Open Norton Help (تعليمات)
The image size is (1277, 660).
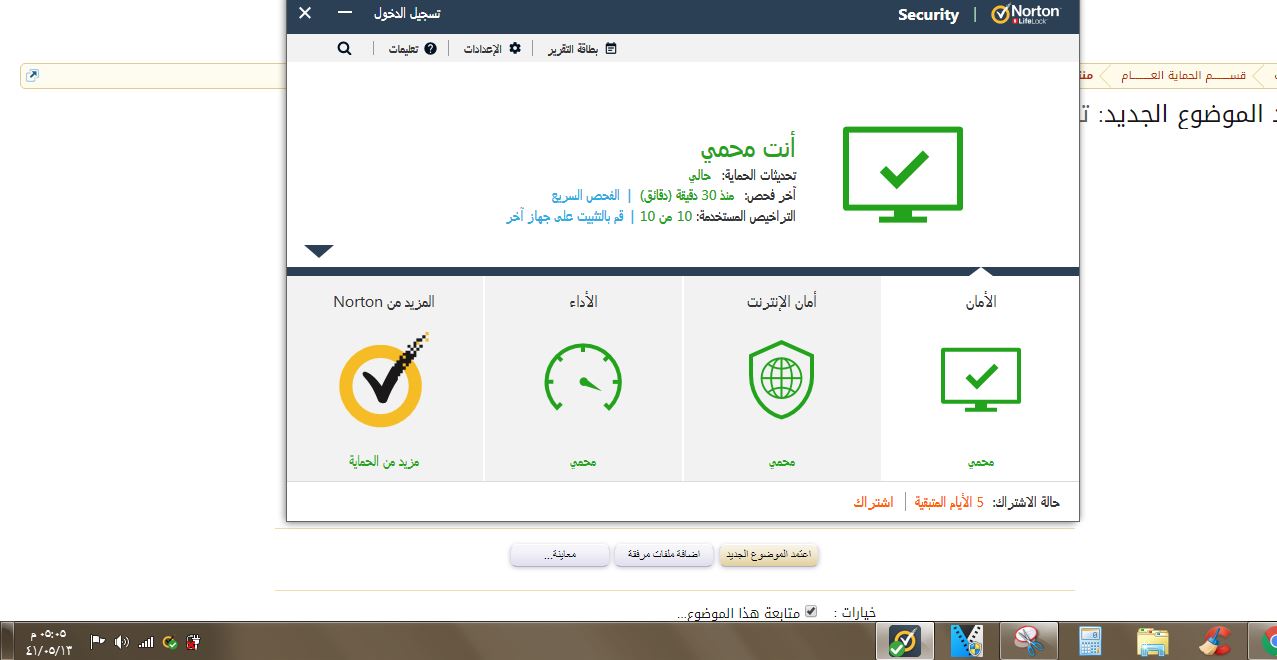[413, 48]
